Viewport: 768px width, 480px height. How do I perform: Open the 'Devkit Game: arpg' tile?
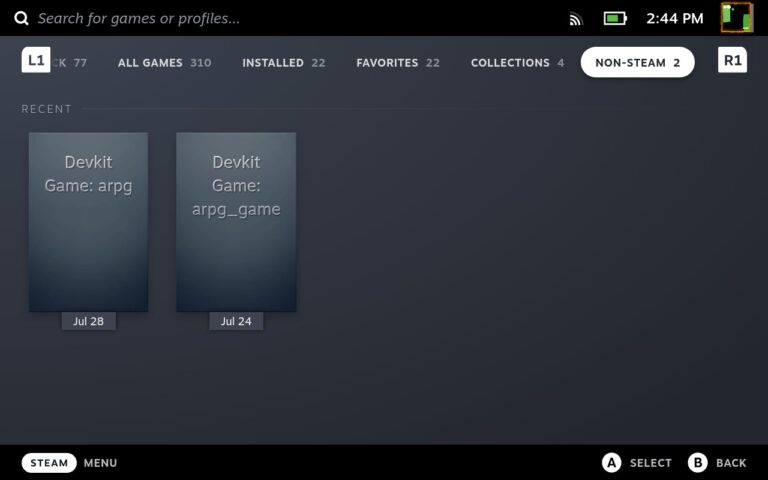88,222
